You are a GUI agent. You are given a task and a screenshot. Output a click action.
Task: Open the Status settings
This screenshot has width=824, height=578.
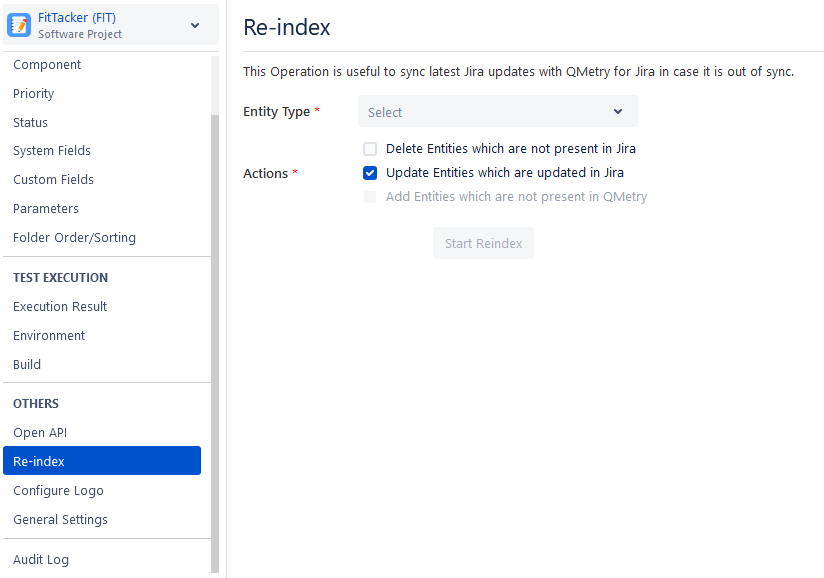(30, 122)
